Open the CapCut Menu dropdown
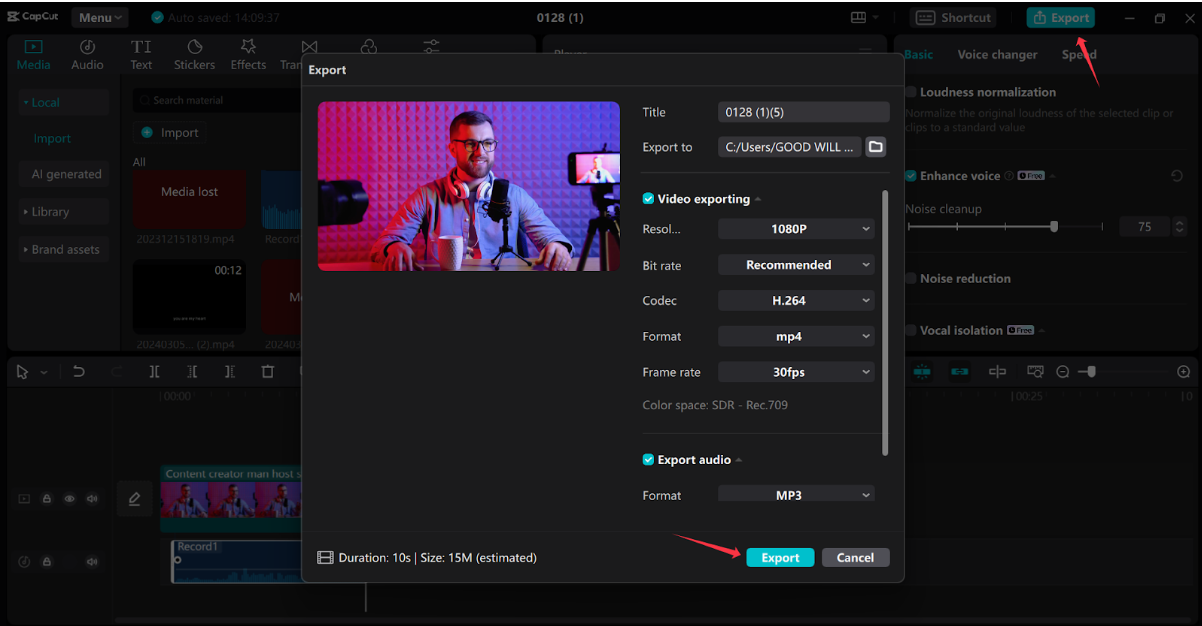The width and height of the screenshot is (1202, 626). (100, 18)
